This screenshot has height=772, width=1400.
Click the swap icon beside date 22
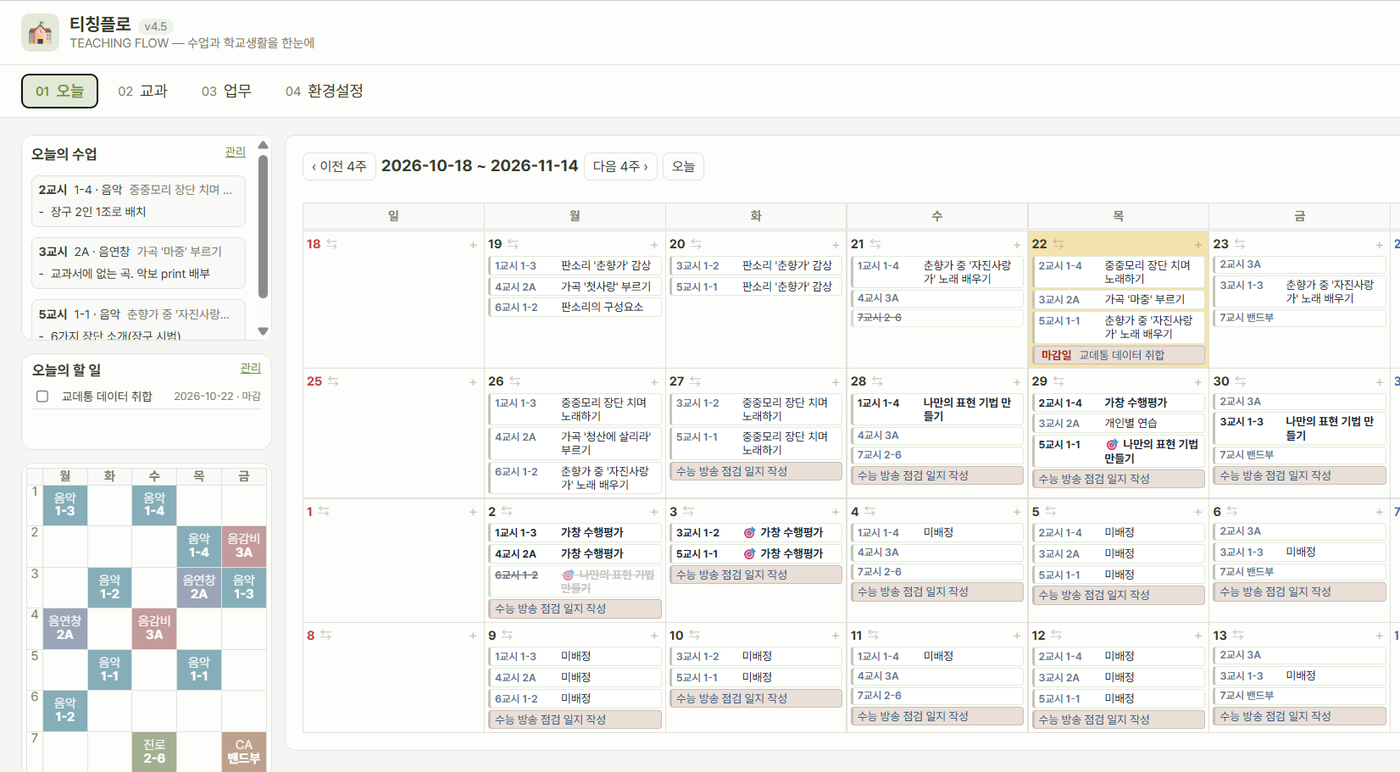click(x=1057, y=244)
